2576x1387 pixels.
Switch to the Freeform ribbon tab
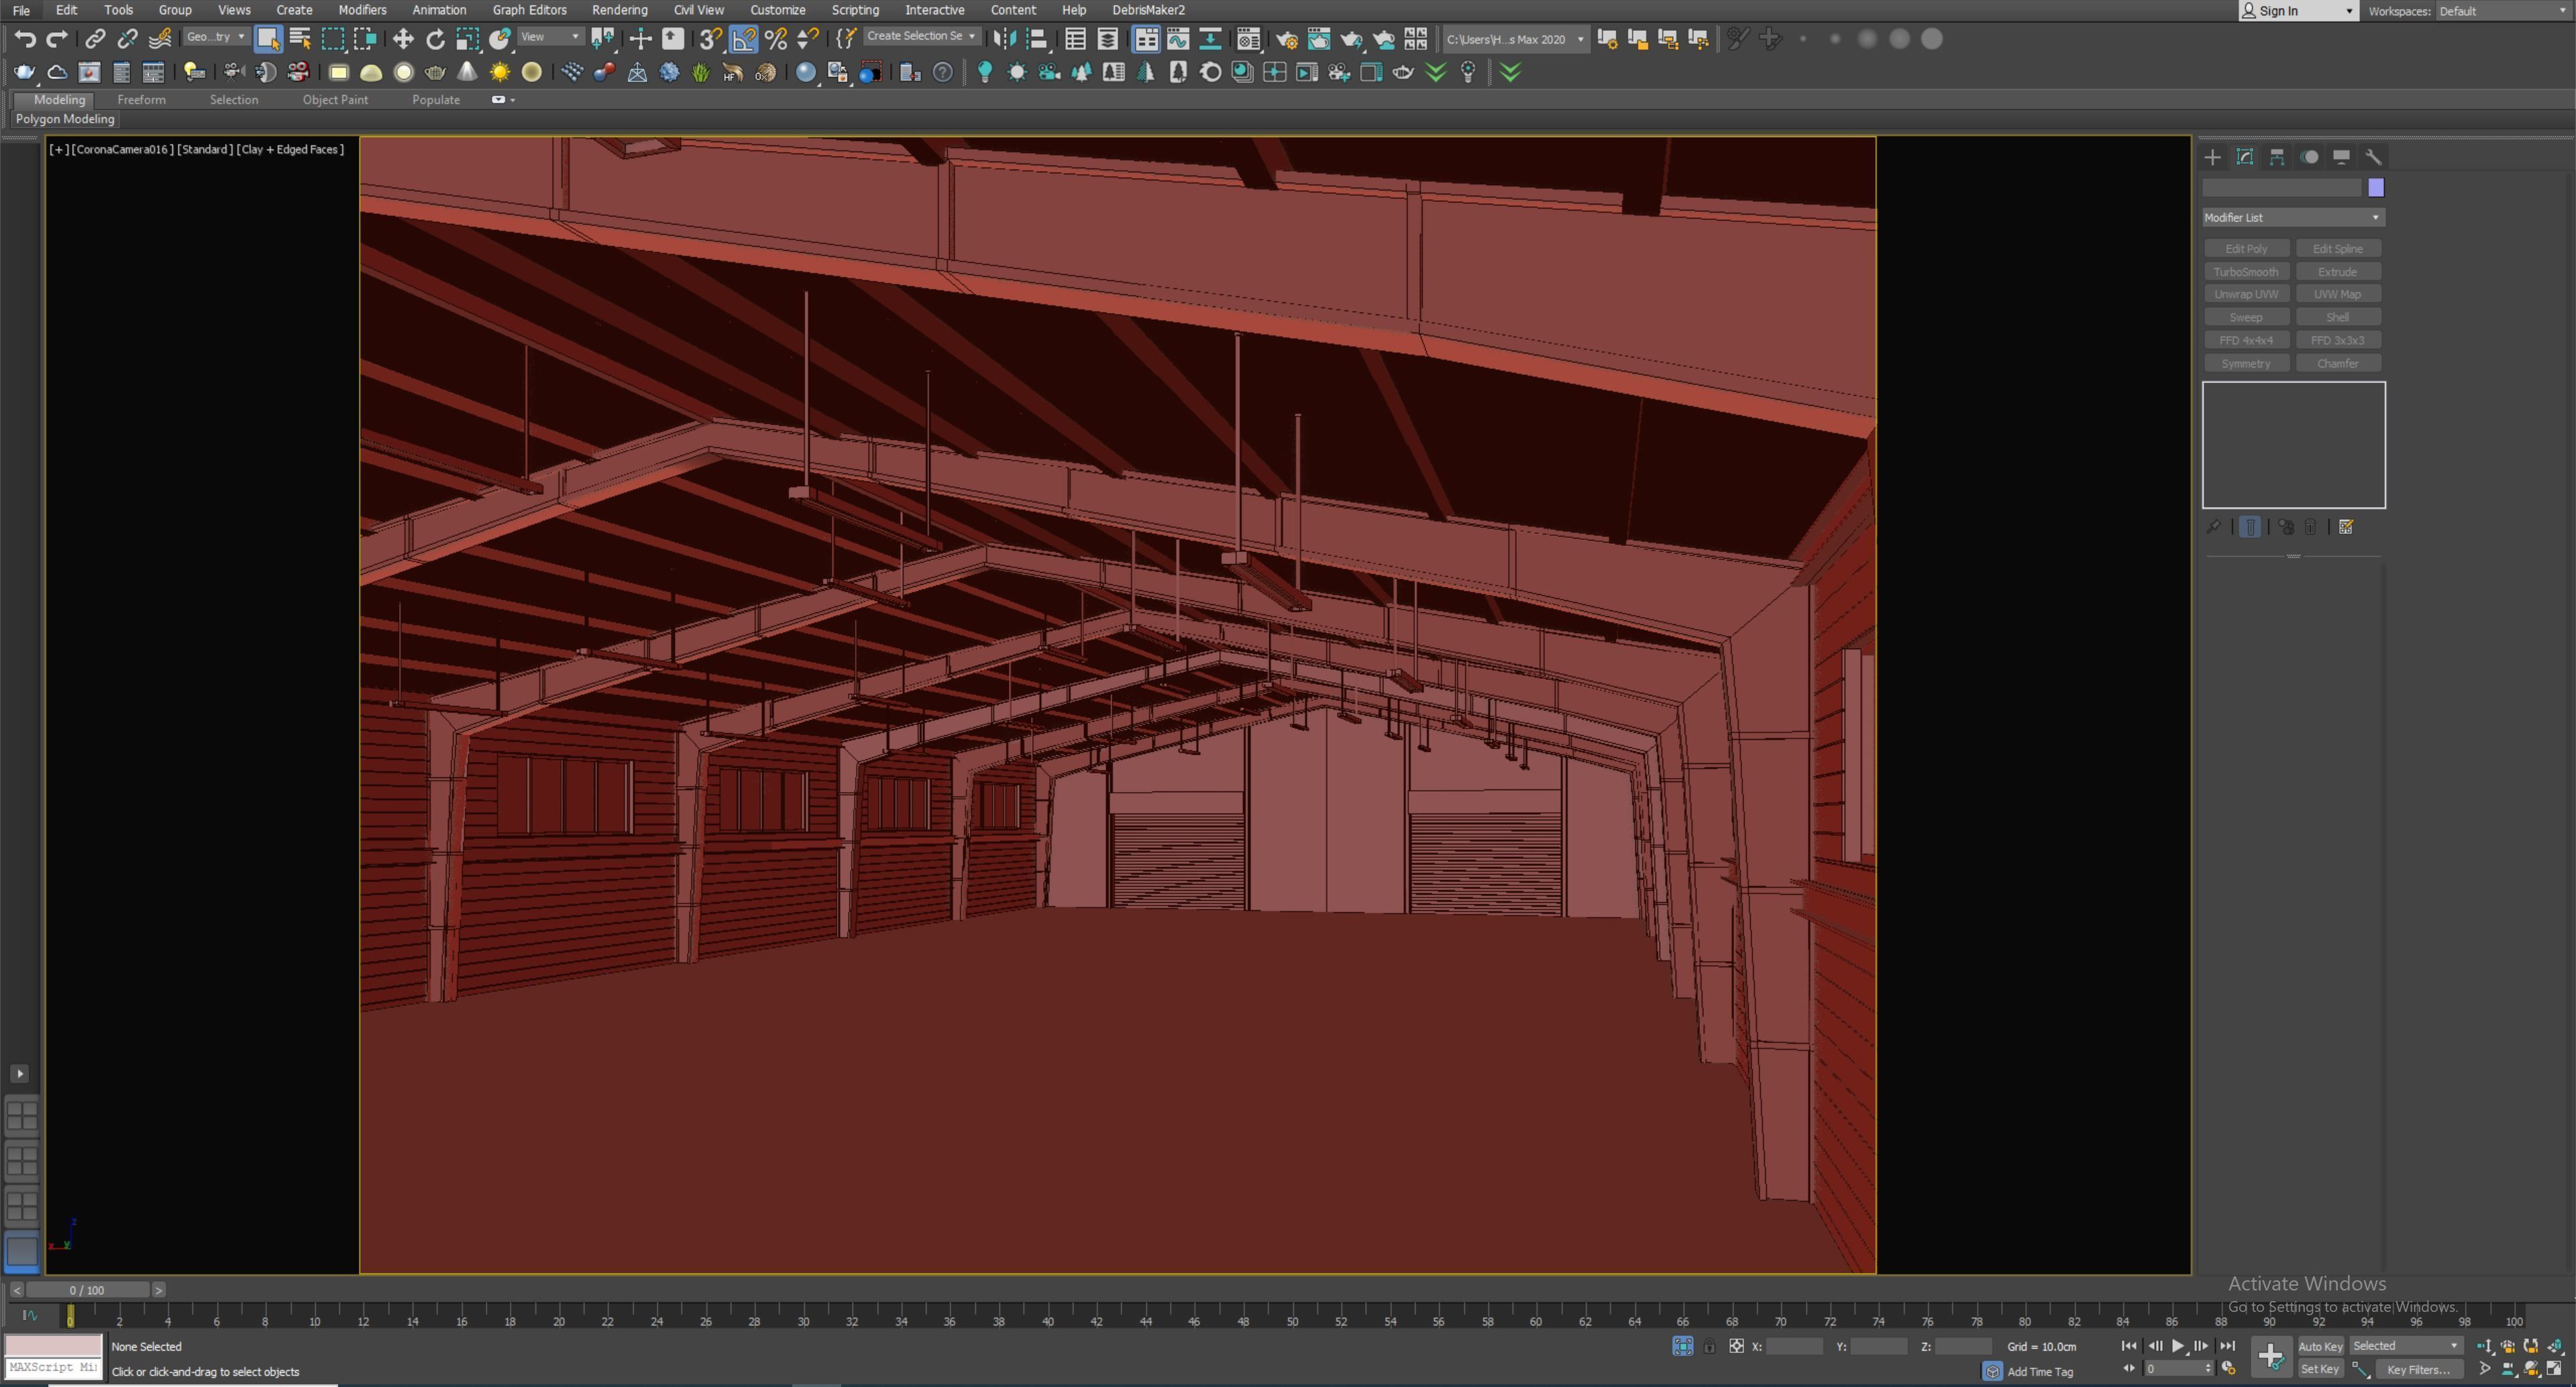[x=141, y=100]
